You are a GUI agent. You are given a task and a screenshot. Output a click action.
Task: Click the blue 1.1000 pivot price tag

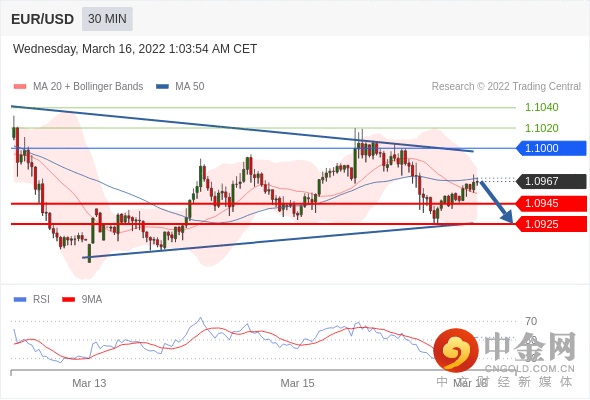[x=551, y=148]
